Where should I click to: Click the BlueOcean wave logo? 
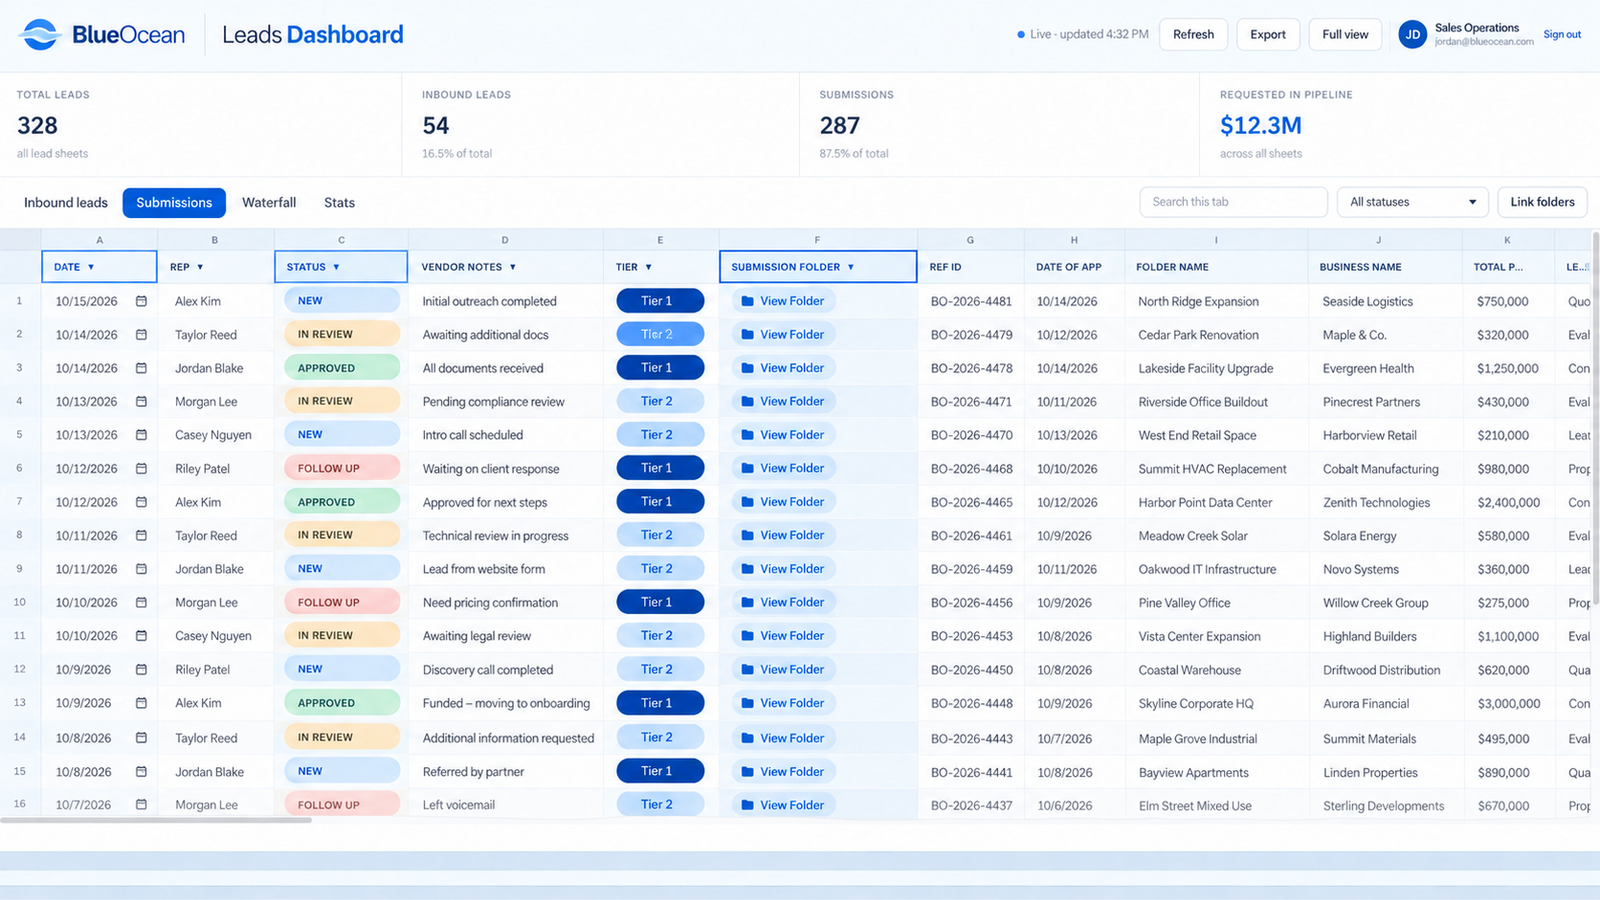coord(41,34)
